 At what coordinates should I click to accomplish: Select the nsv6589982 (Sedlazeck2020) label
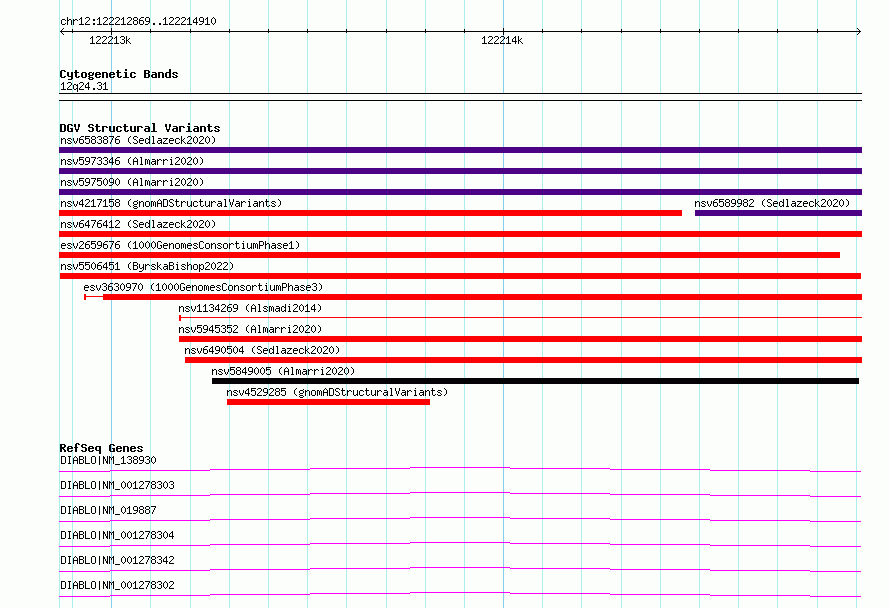(772, 203)
